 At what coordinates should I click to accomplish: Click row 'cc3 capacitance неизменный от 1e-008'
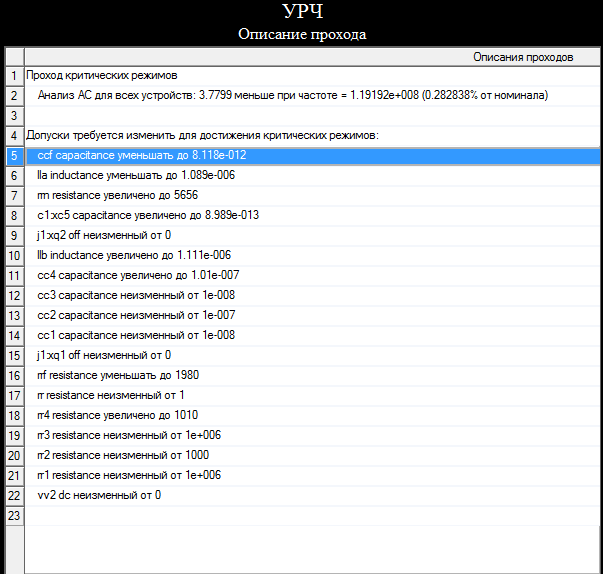coord(312,295)
